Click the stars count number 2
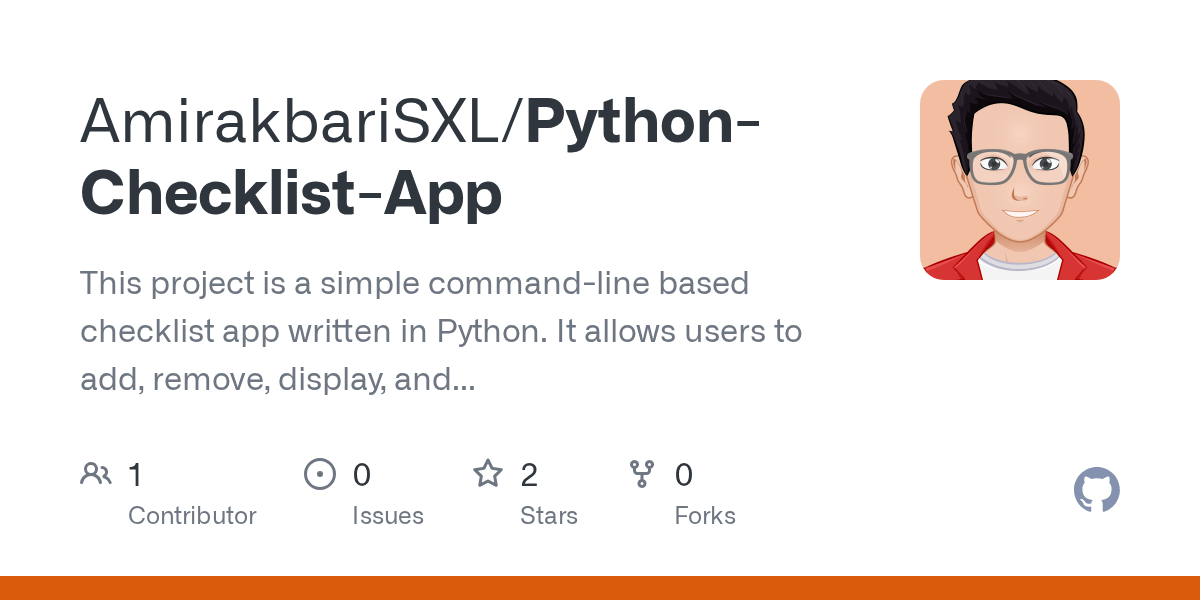This screenshot has height=600, width=1200. click(x=529, y=475)
